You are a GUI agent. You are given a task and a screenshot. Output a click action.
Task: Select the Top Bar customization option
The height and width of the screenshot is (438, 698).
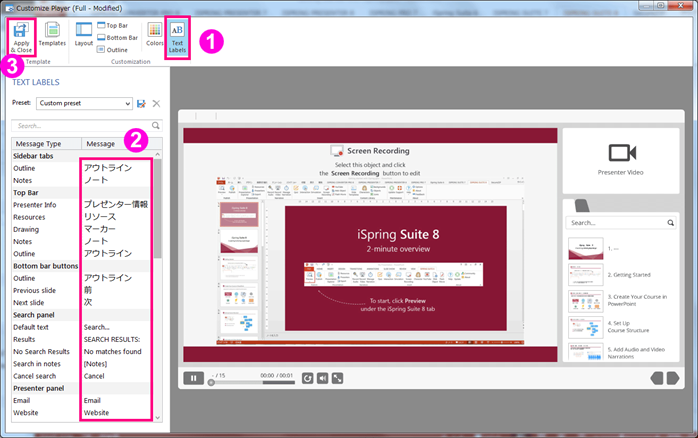point(113,25)
